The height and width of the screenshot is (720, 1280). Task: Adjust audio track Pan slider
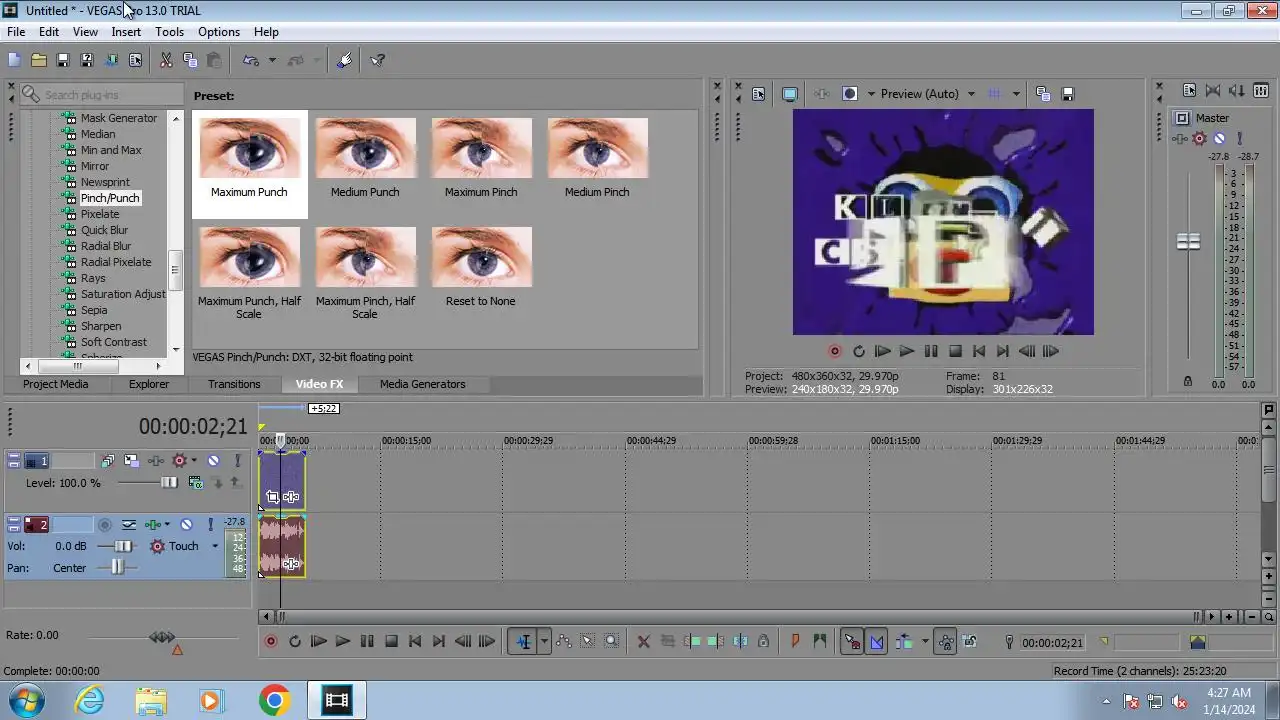[116, 567]
